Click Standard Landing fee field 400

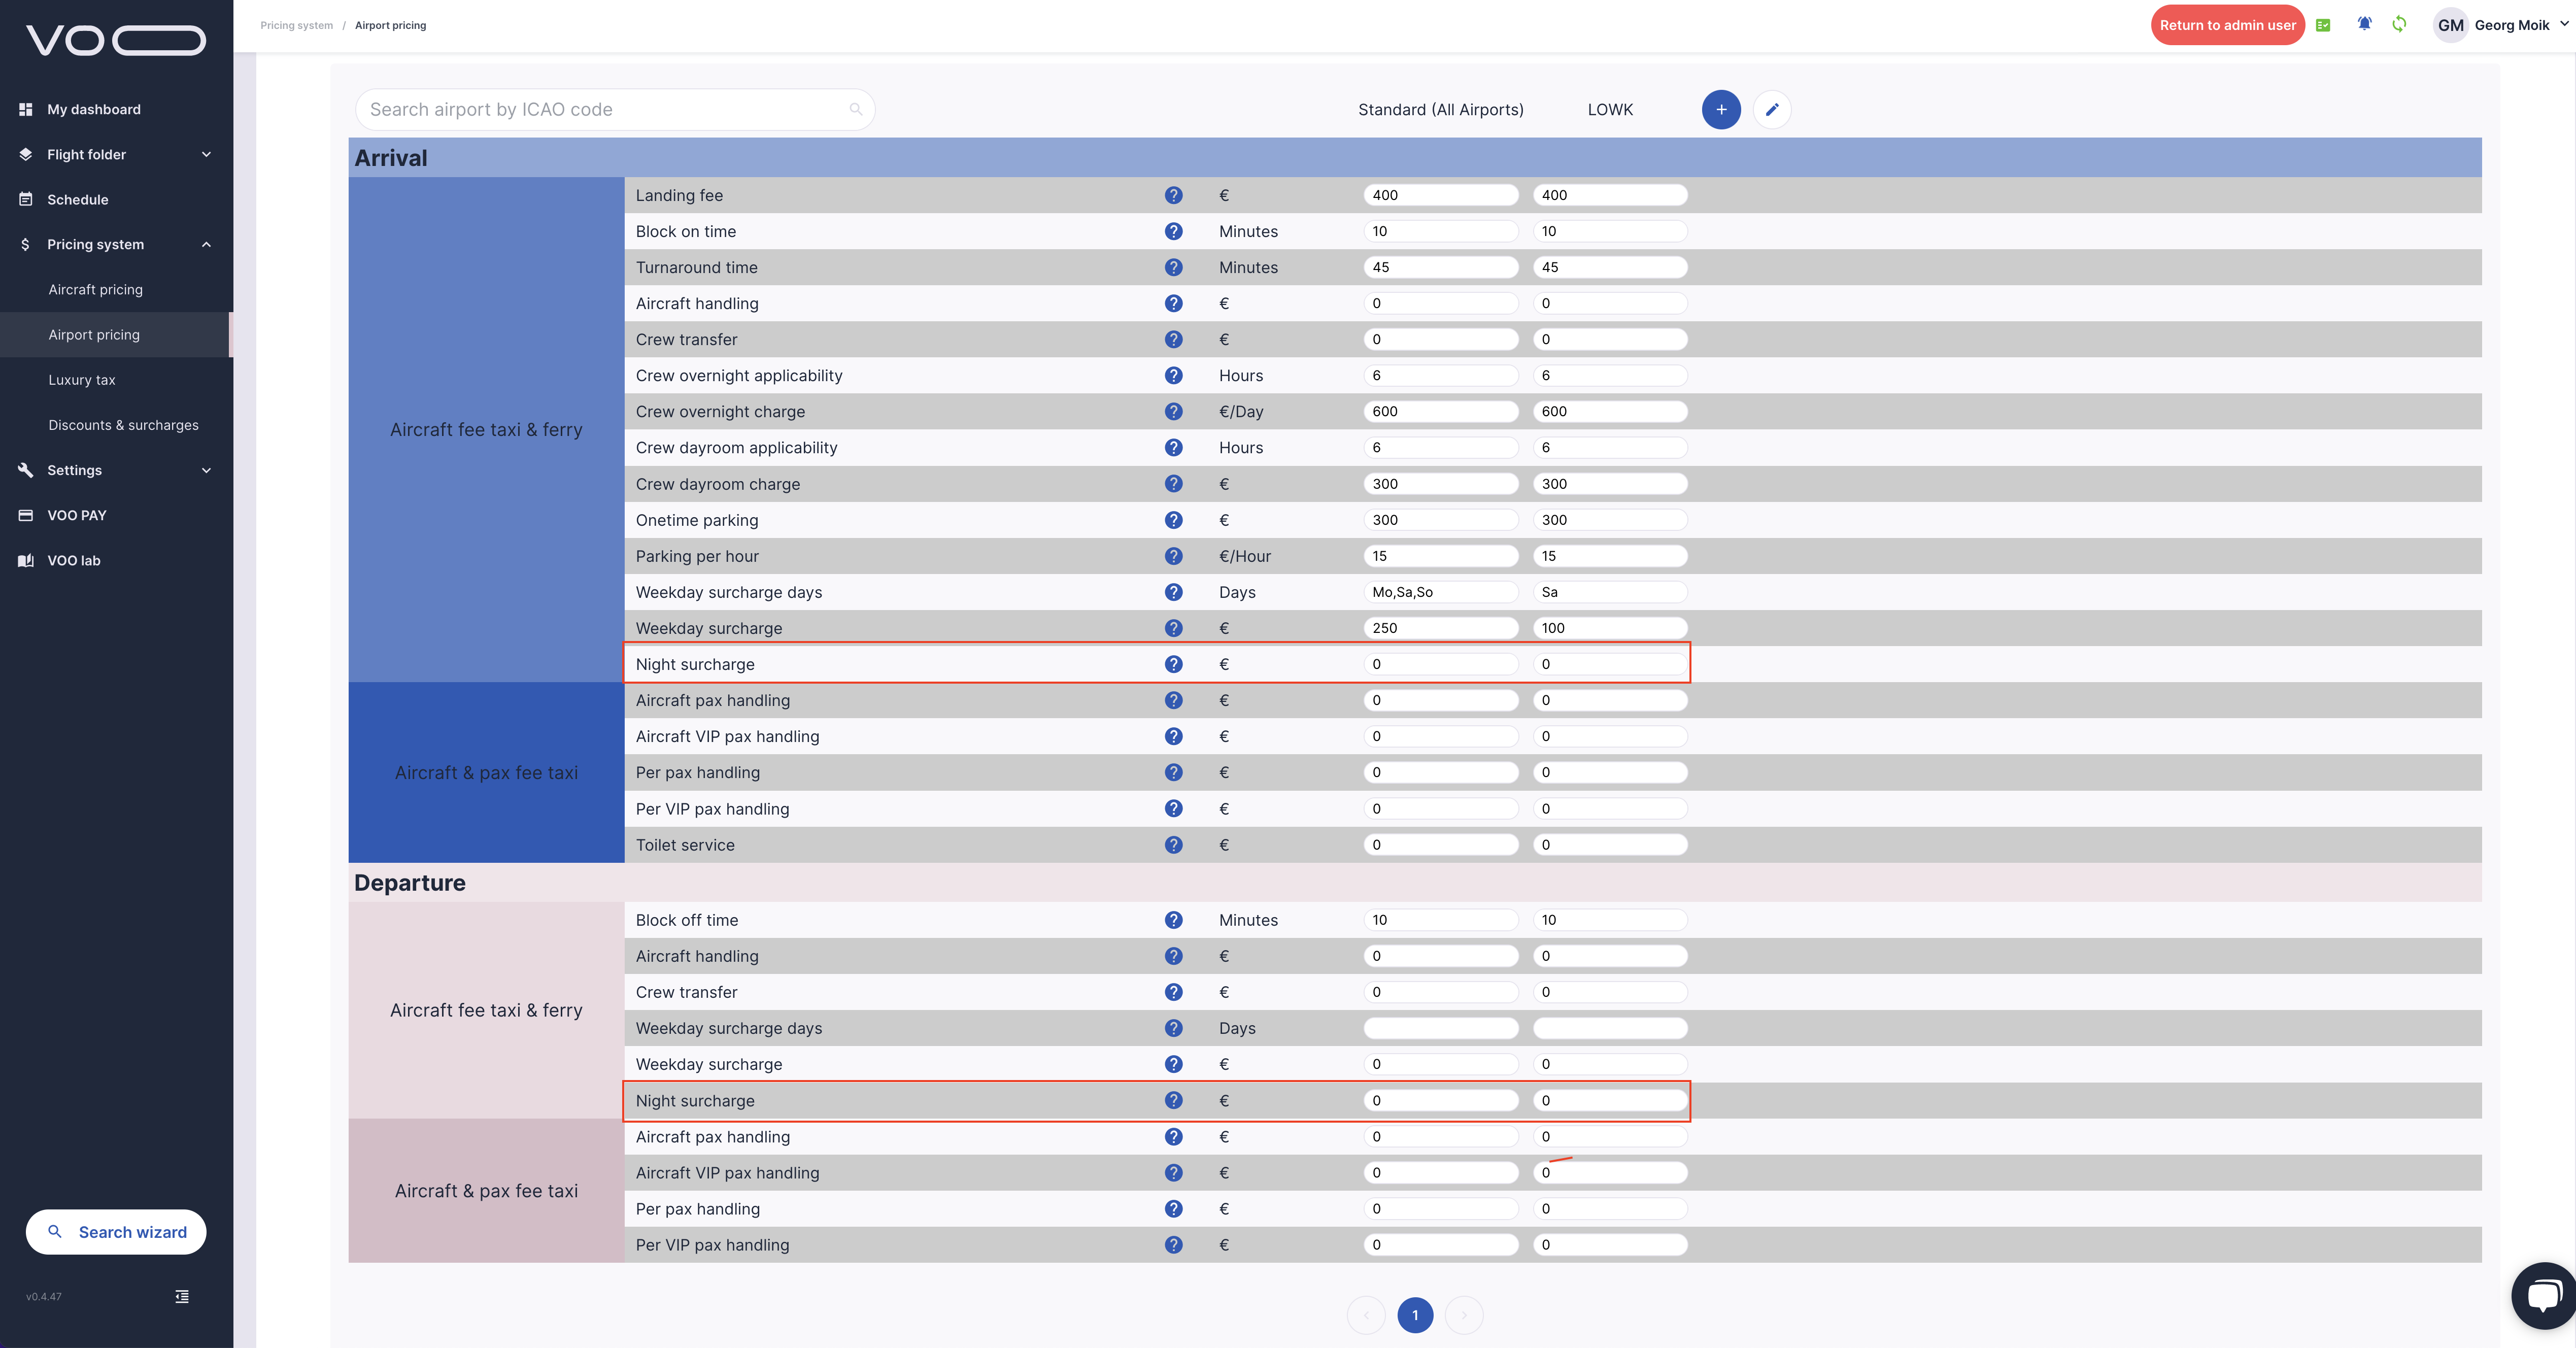tap(1441, 195)
